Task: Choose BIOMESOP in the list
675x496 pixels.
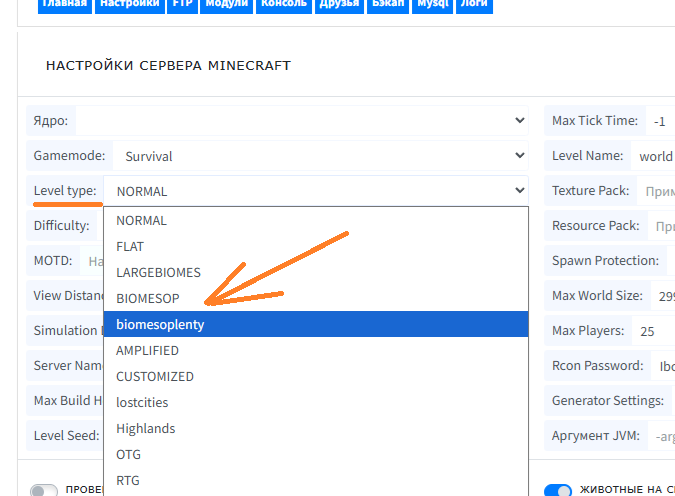Action: tap(316, 298)
